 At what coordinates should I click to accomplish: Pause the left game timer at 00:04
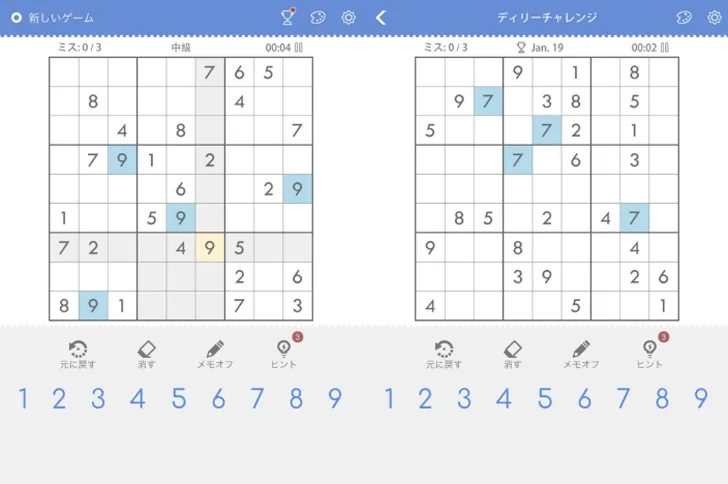coord(298,47)
